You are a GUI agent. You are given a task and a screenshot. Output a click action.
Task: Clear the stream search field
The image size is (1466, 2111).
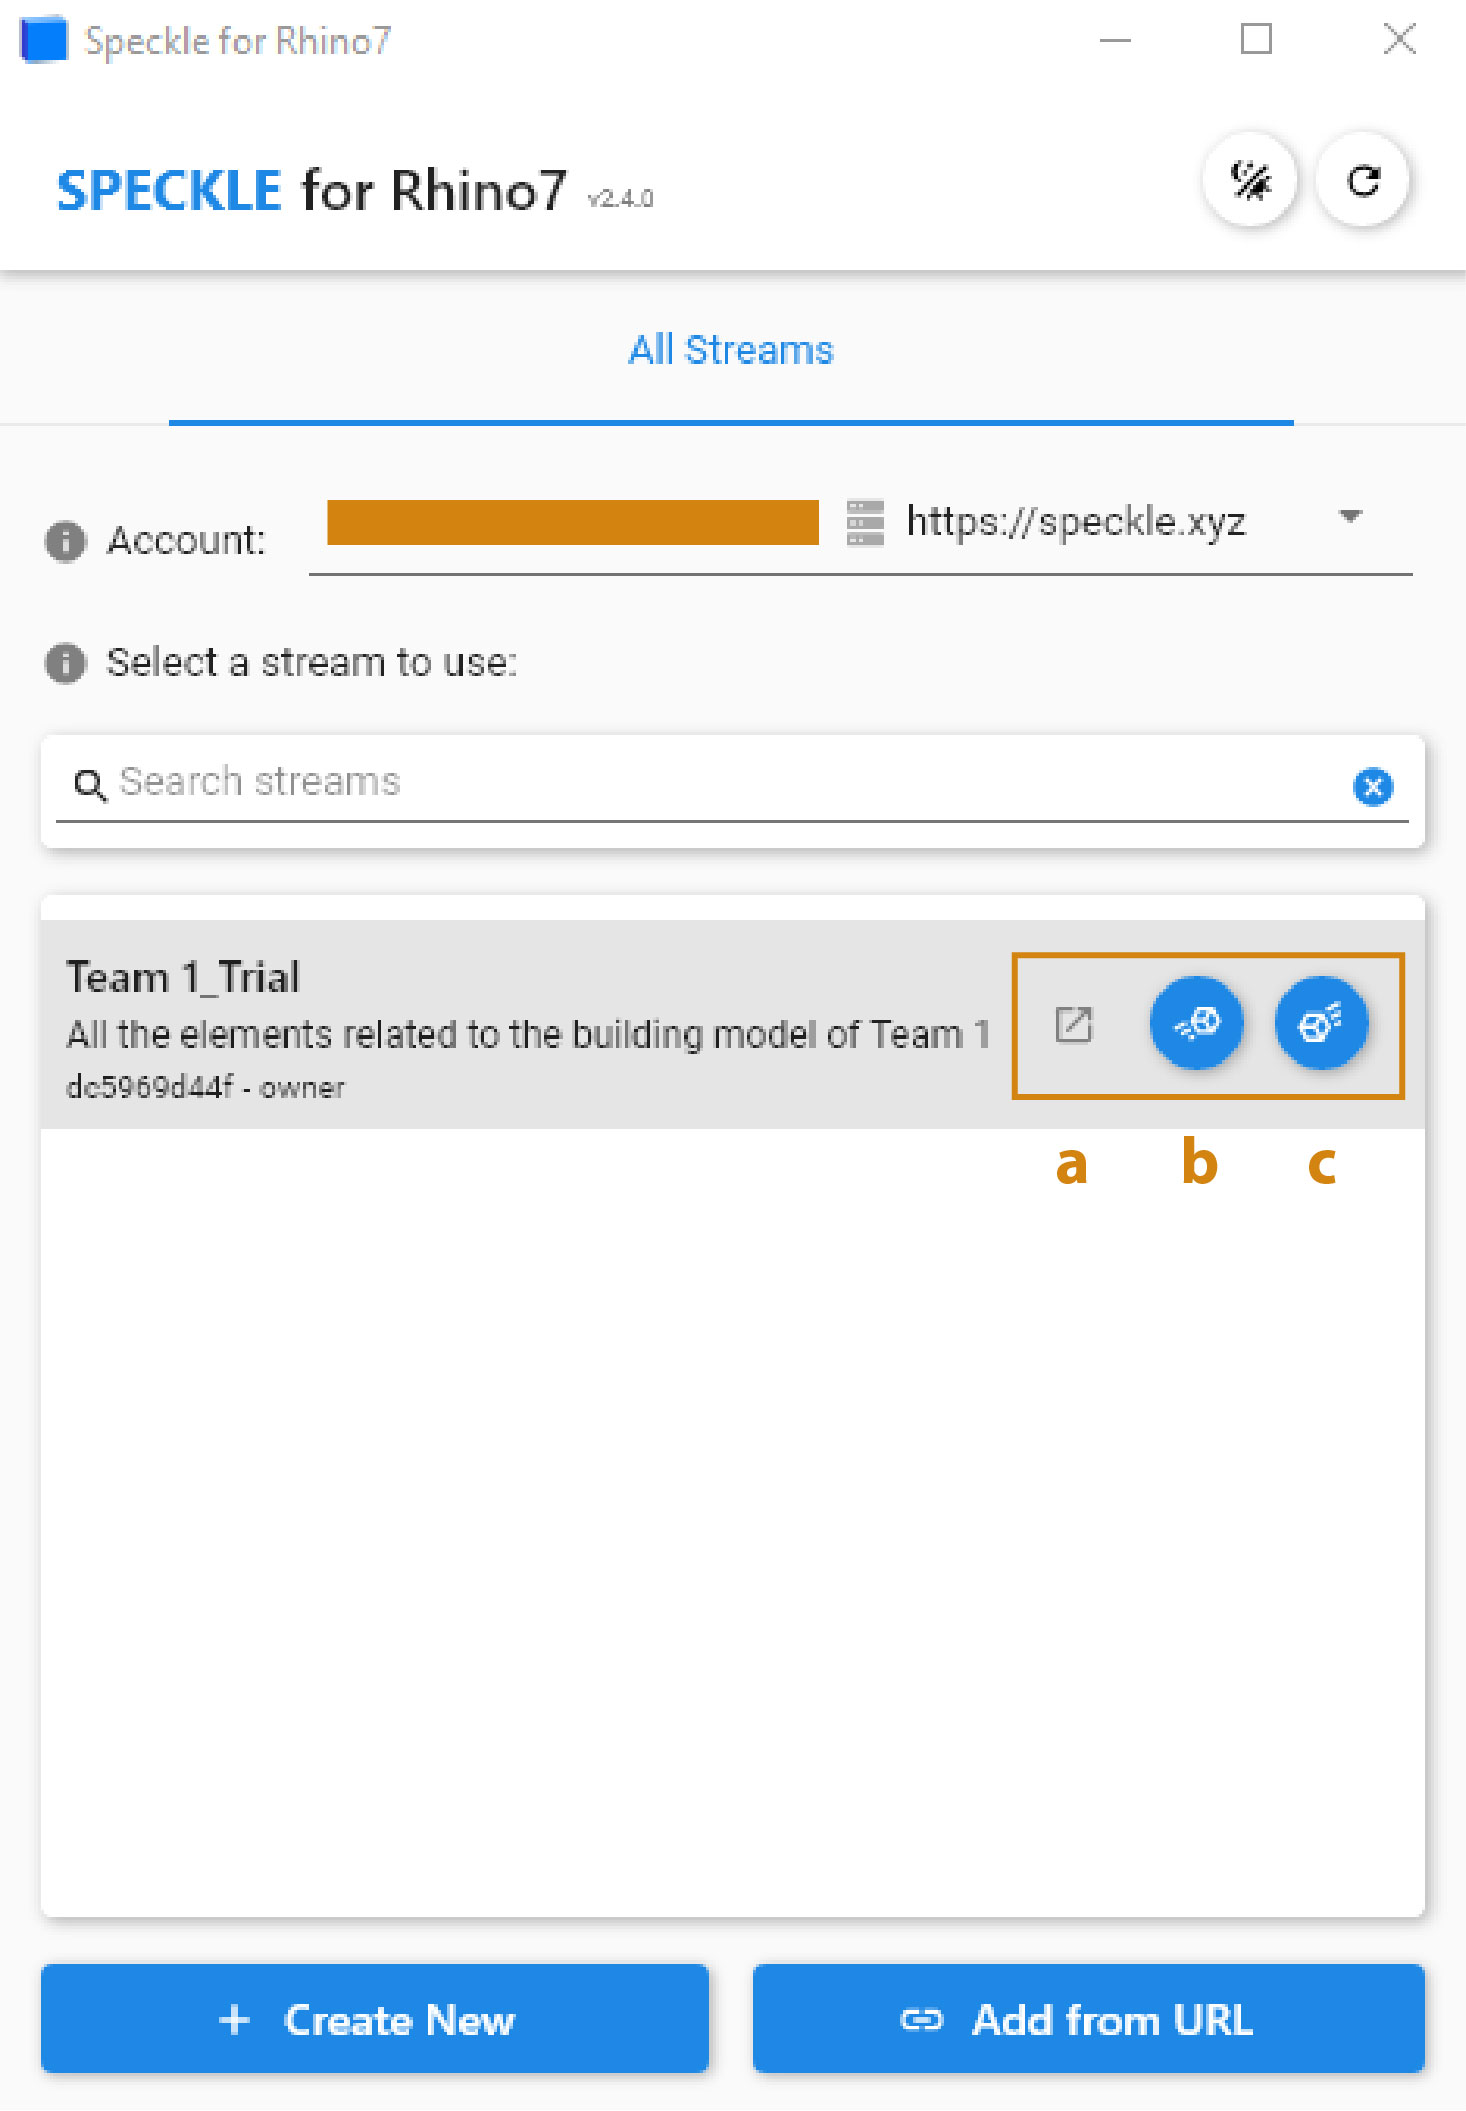(1373, 787)
